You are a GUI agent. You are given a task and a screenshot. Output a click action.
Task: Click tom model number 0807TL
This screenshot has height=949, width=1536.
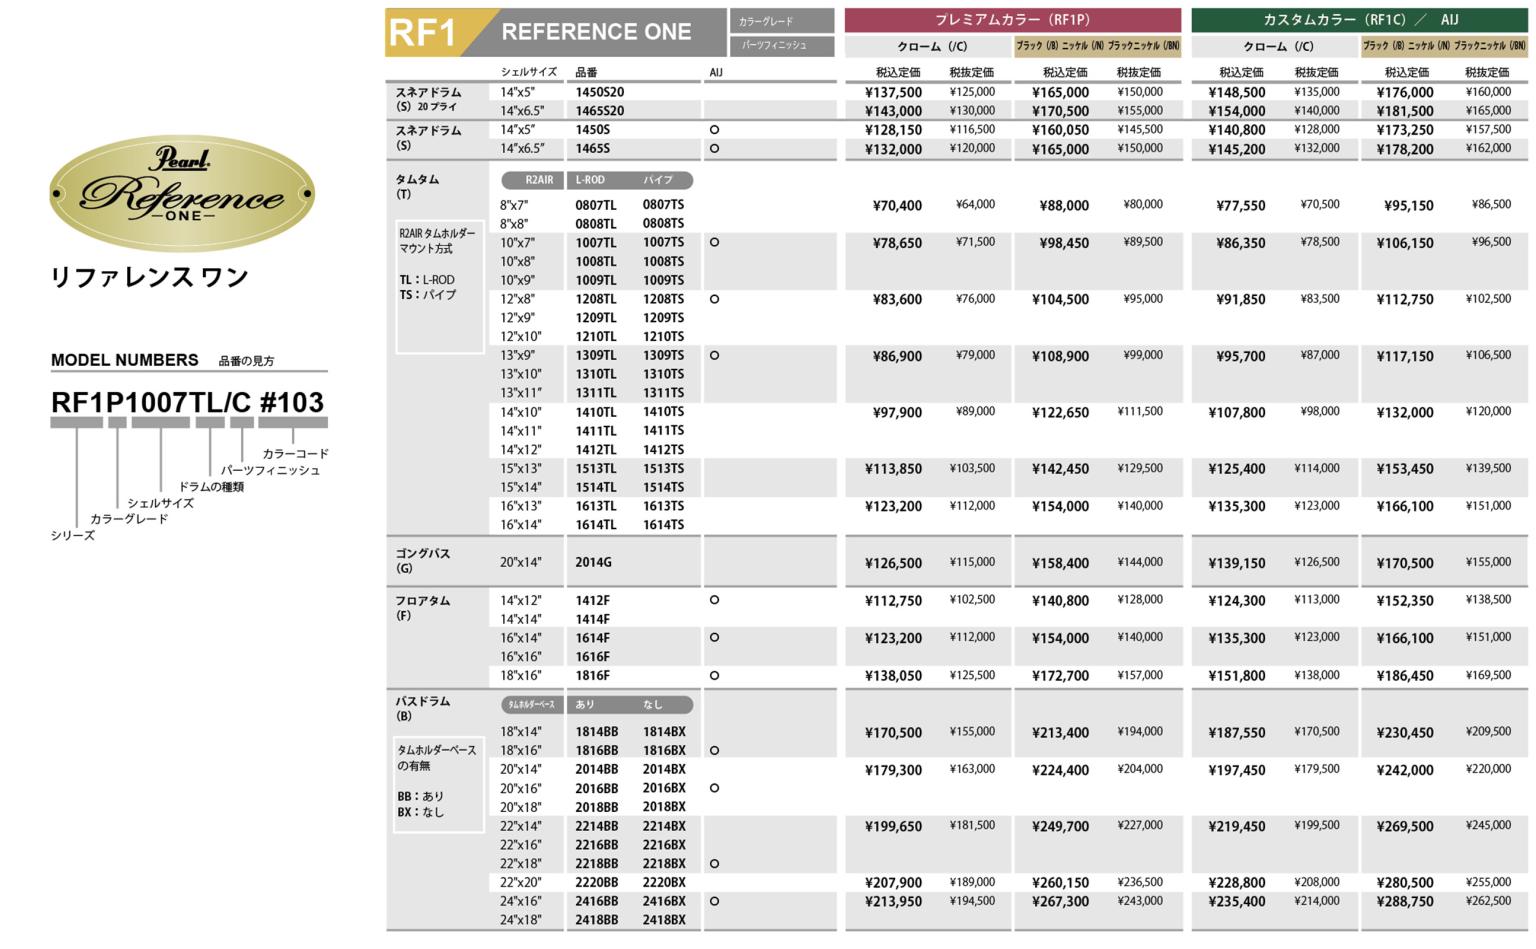tap(596, 205)
